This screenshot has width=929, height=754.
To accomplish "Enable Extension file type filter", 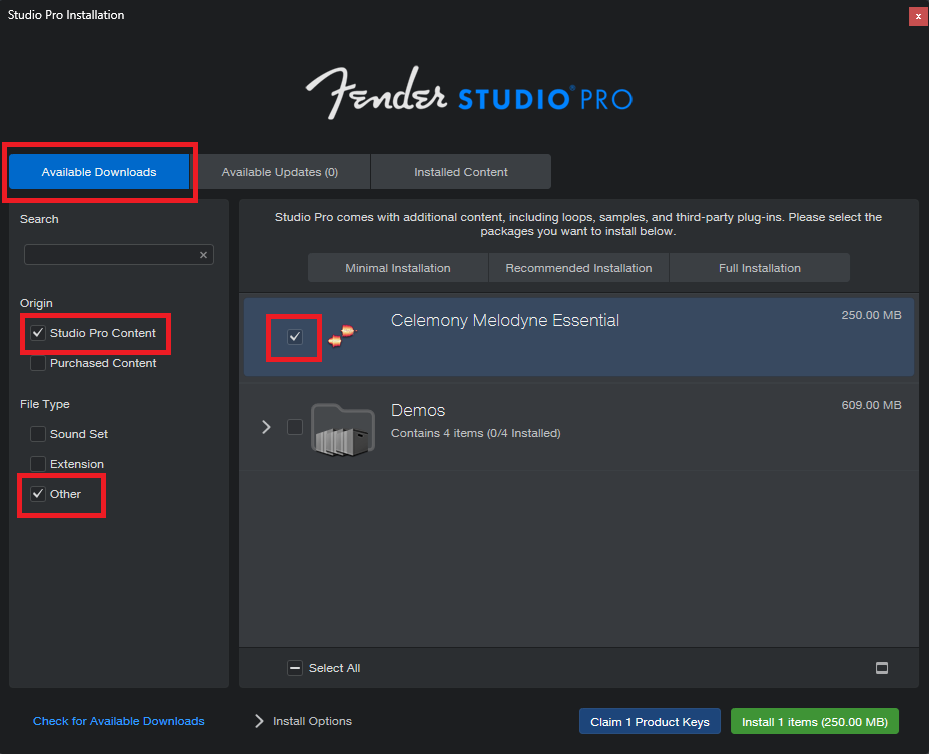I will pyautogui.click(x=38, y=464).
